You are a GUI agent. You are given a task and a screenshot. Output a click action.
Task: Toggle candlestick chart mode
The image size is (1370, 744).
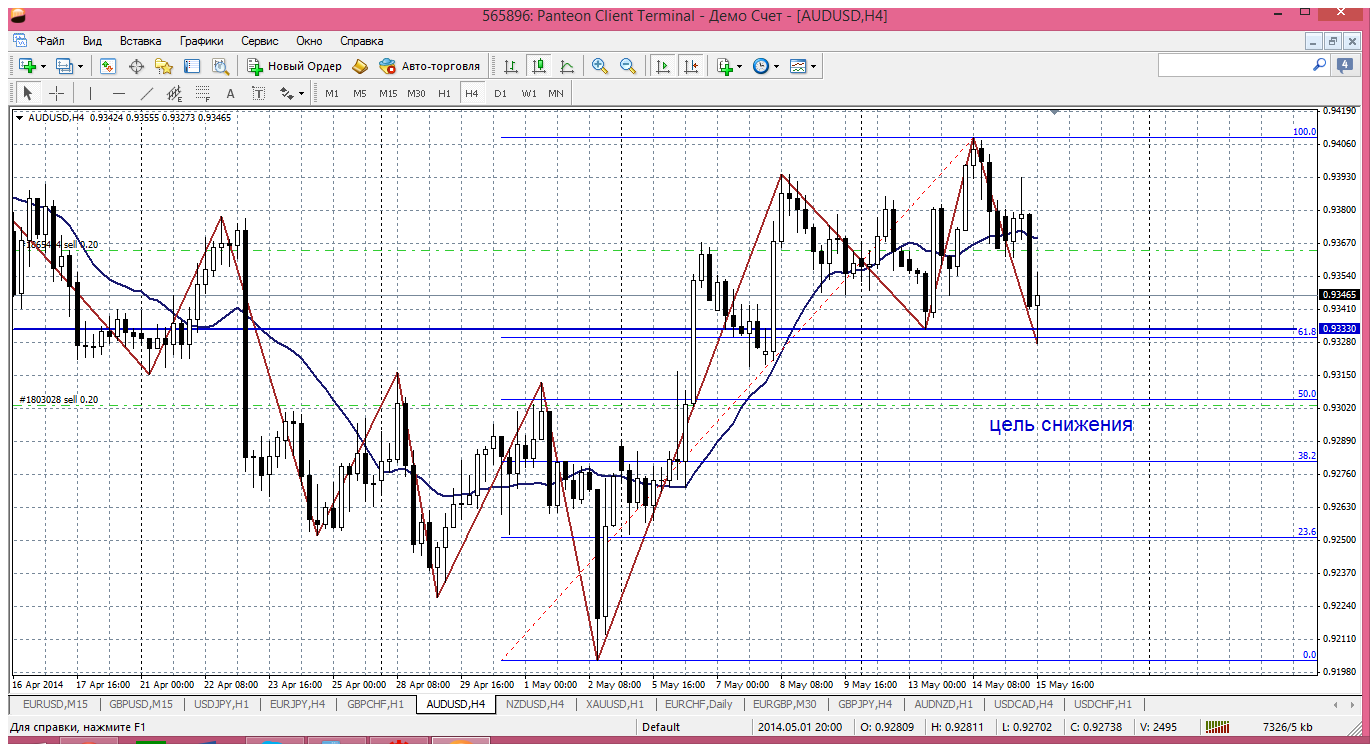point(539,66)
